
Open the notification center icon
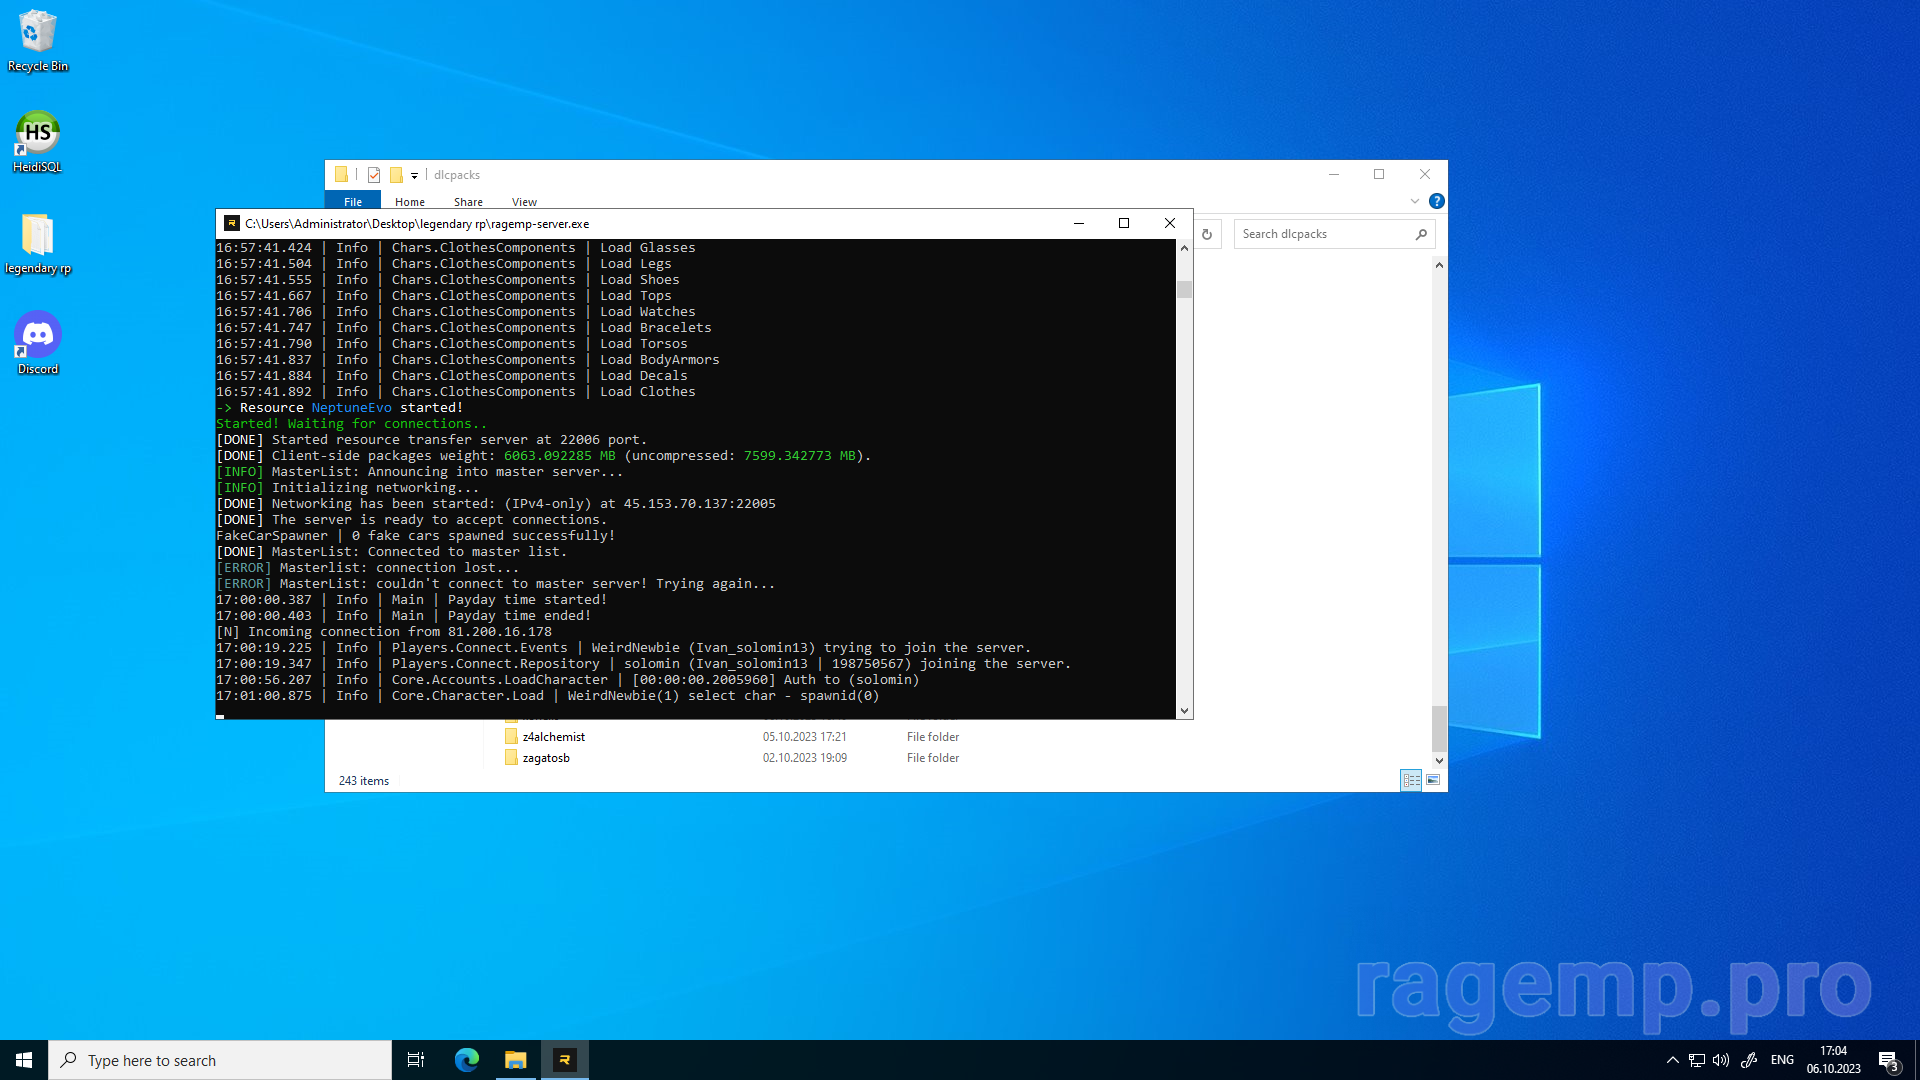pos(1889,1060)
